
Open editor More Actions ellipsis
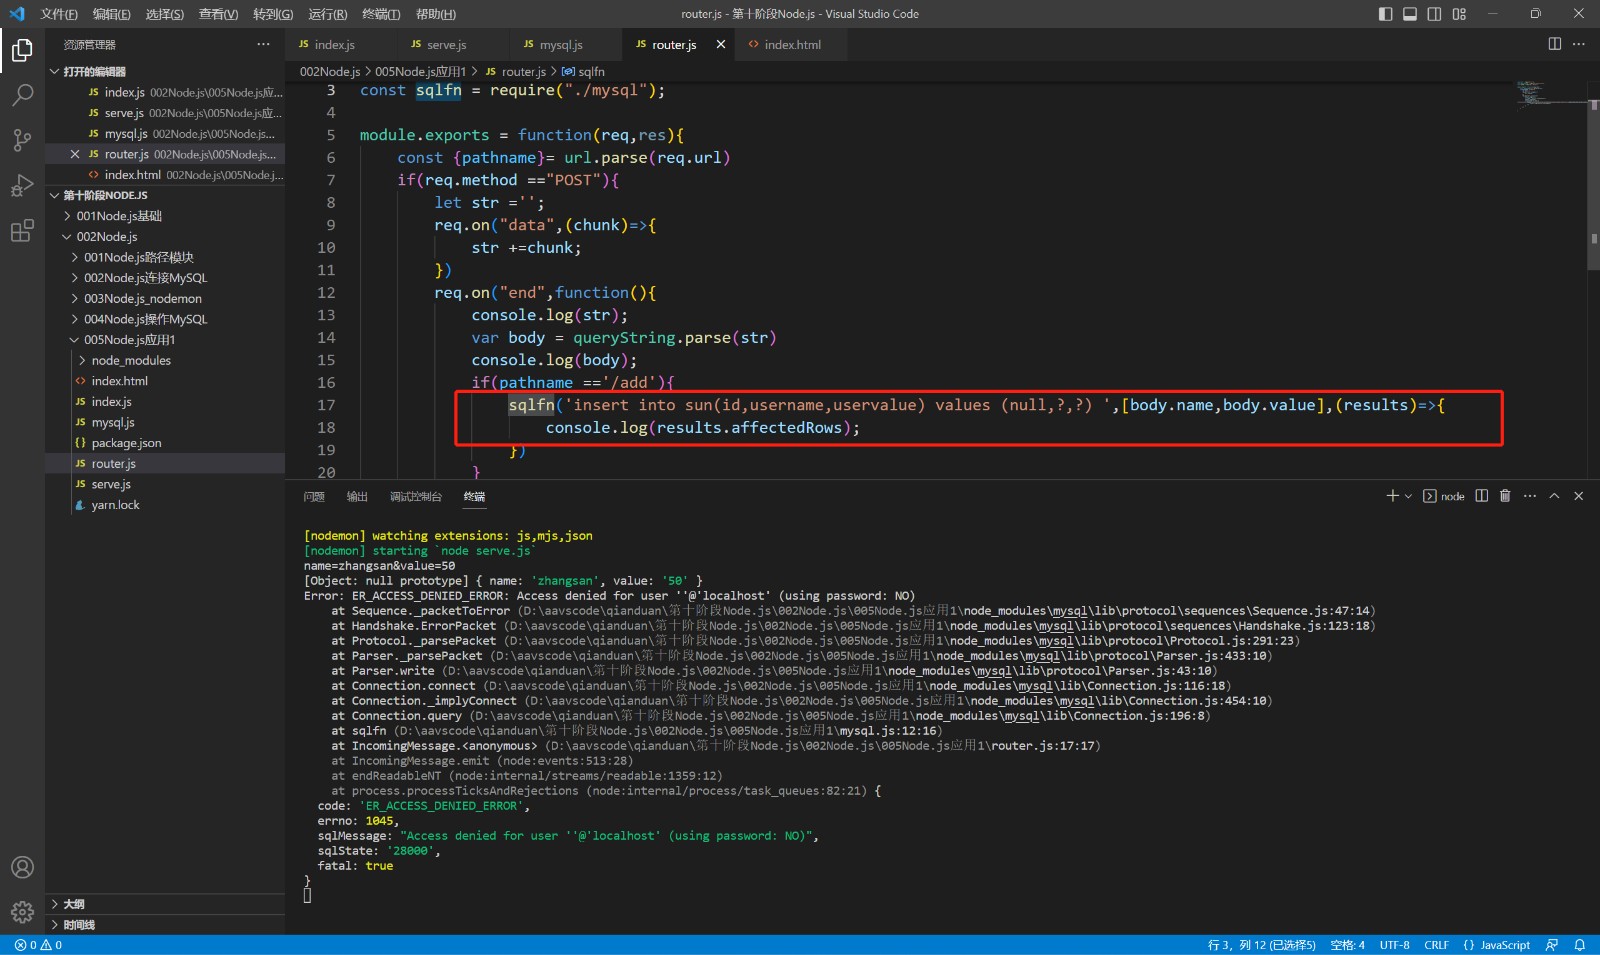tap(1579, 44)
